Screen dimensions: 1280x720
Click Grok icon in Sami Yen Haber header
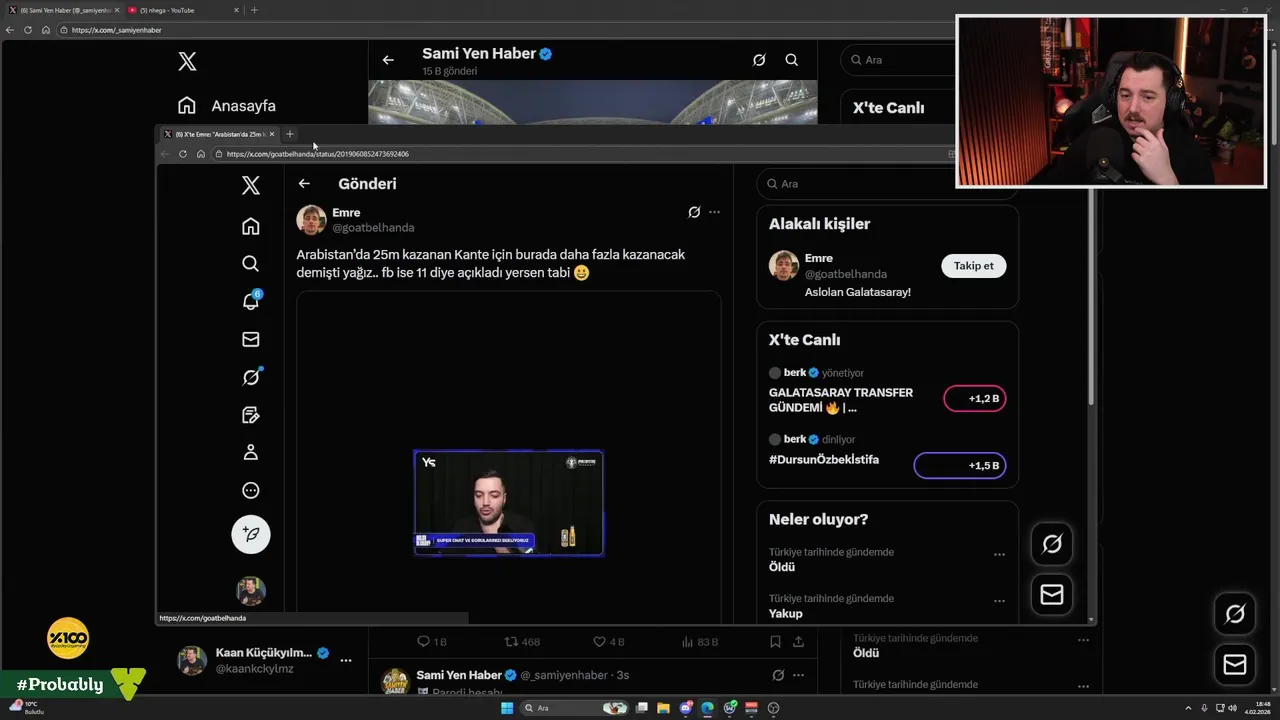[759, 60]
